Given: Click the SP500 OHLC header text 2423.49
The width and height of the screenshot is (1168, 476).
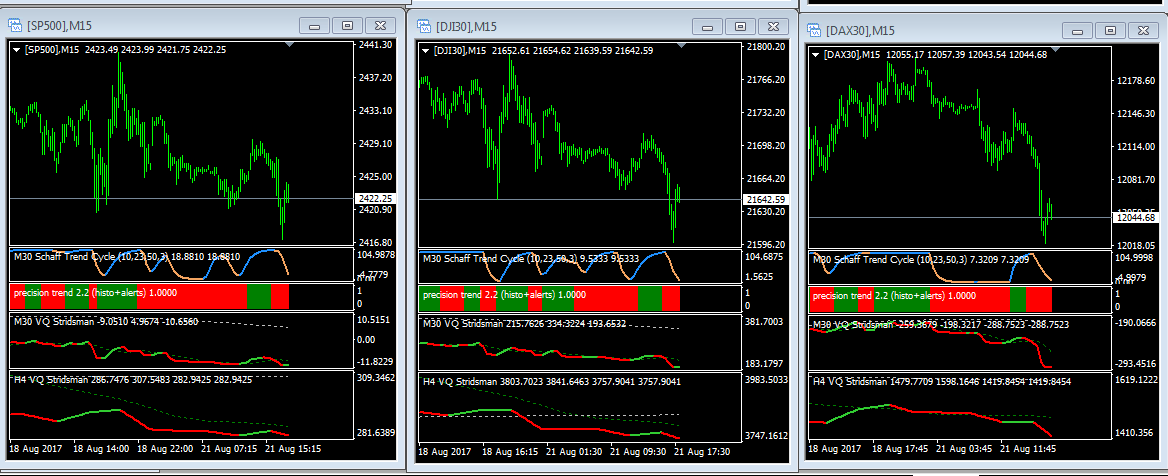Looking at the screenshot, I should [x=101, y=50].
